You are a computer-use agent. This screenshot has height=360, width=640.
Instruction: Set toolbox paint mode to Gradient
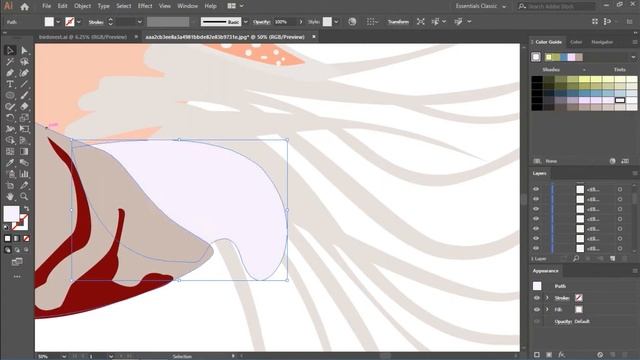pyautogui.click(x=17, y=238)
